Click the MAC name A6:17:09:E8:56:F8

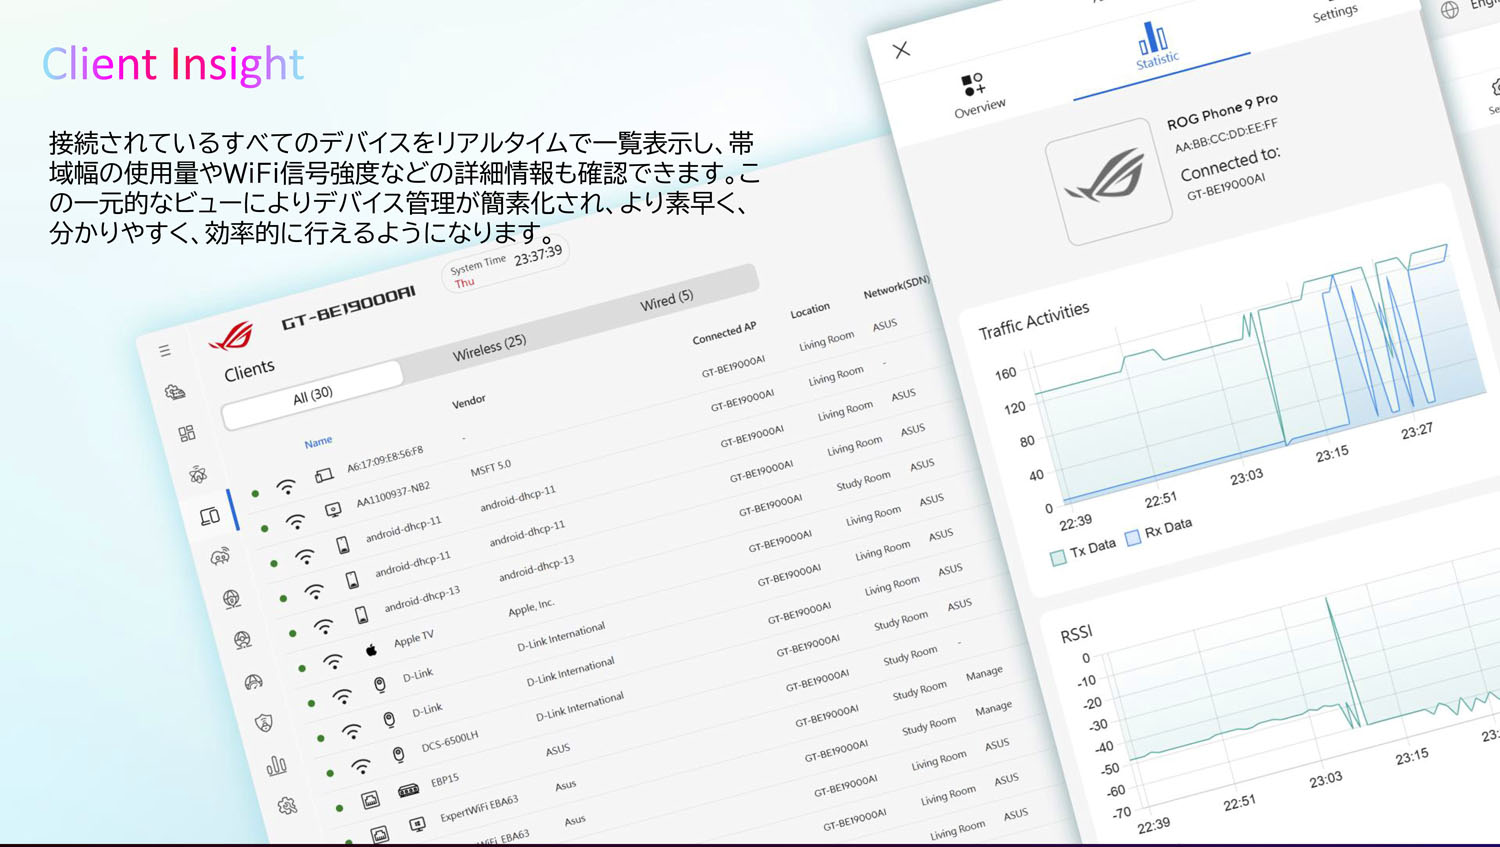point(385,460)
